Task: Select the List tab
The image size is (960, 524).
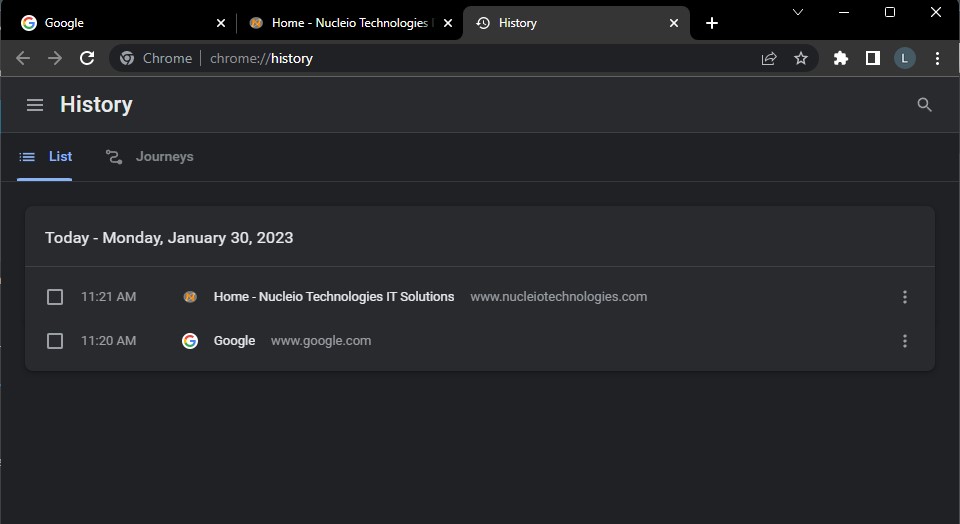Action: tap(45, 157)
